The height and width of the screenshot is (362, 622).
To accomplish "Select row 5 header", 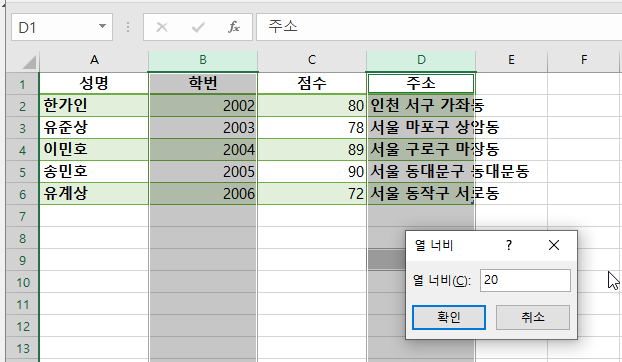I will coord(23,172).
